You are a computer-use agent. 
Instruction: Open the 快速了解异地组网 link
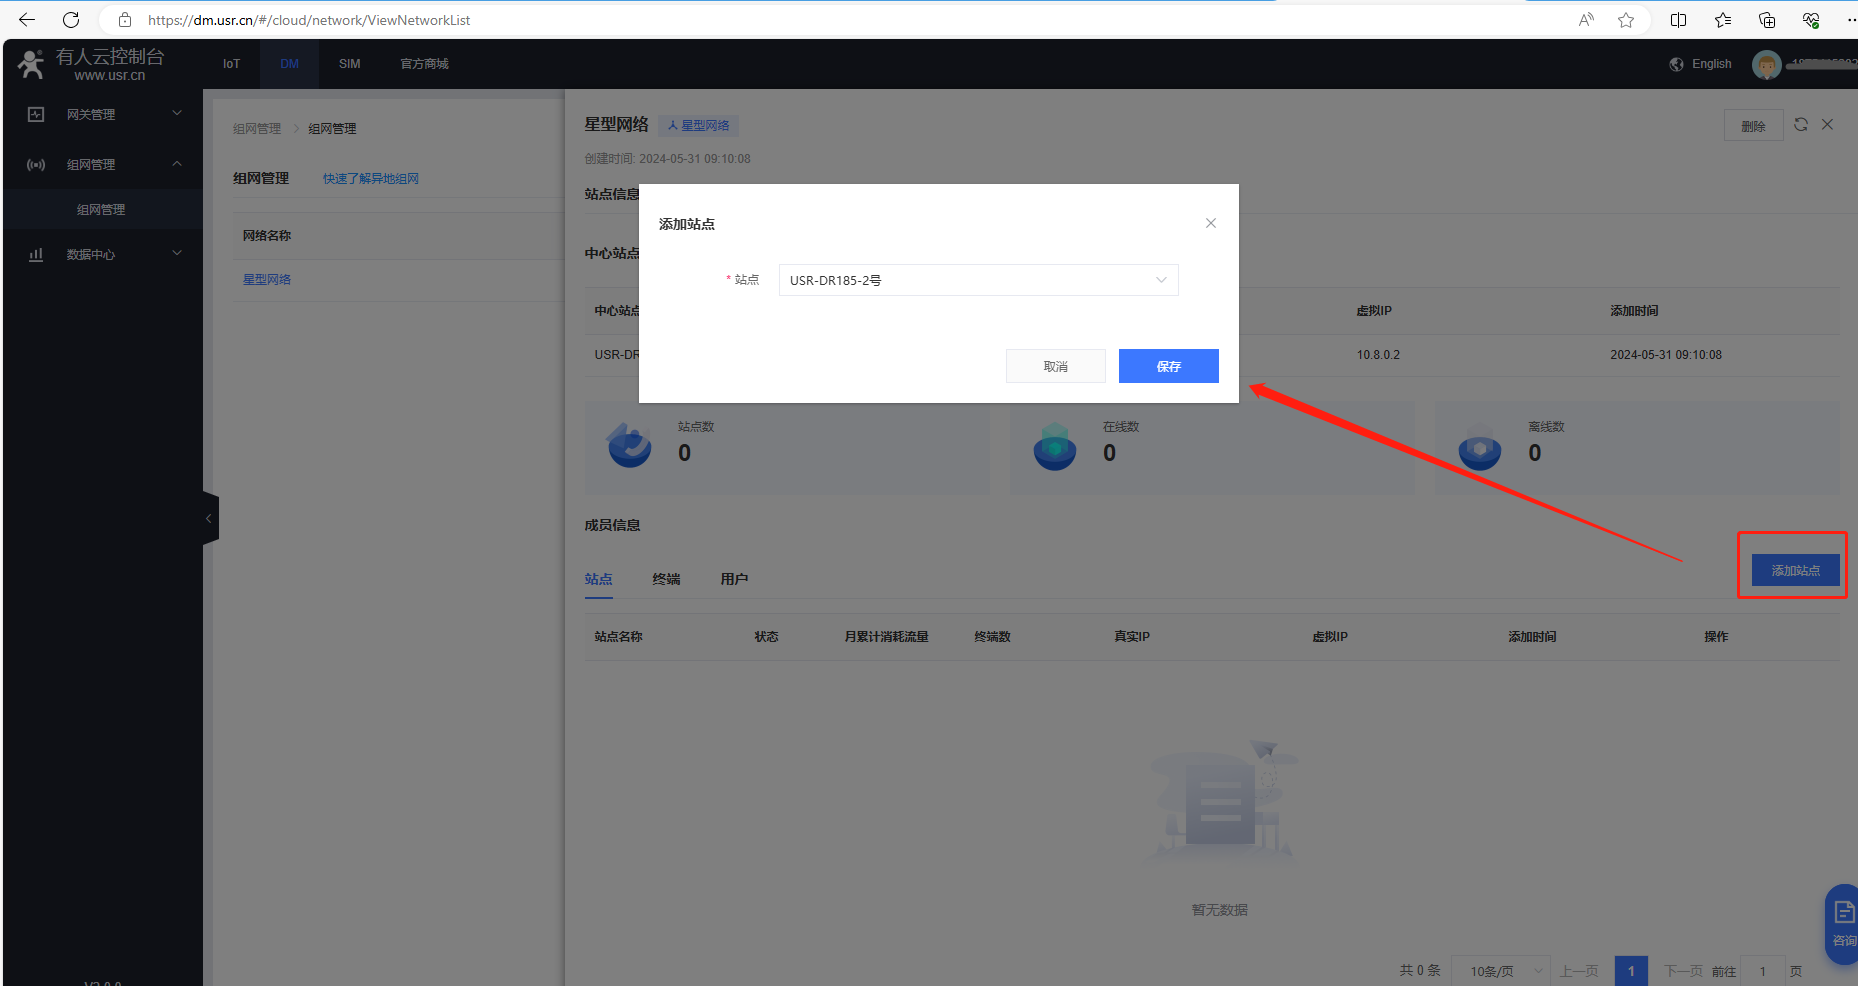pos(370,179)
